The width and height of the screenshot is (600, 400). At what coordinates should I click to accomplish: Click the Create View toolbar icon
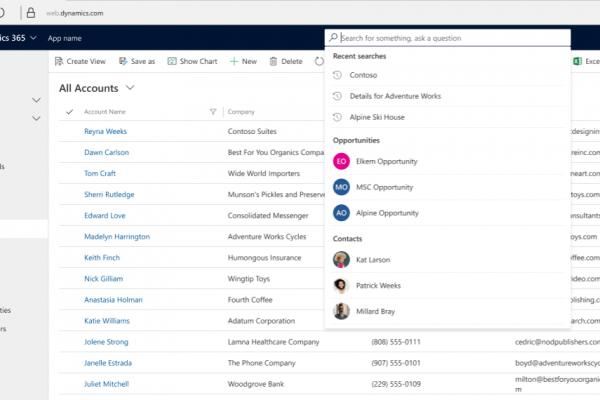(x=59, y=61)
